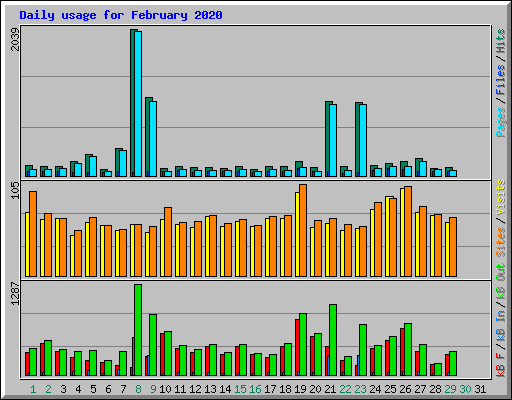Select day 29 on the x-axis
The image size is (512, 400).
coord(450,389)
